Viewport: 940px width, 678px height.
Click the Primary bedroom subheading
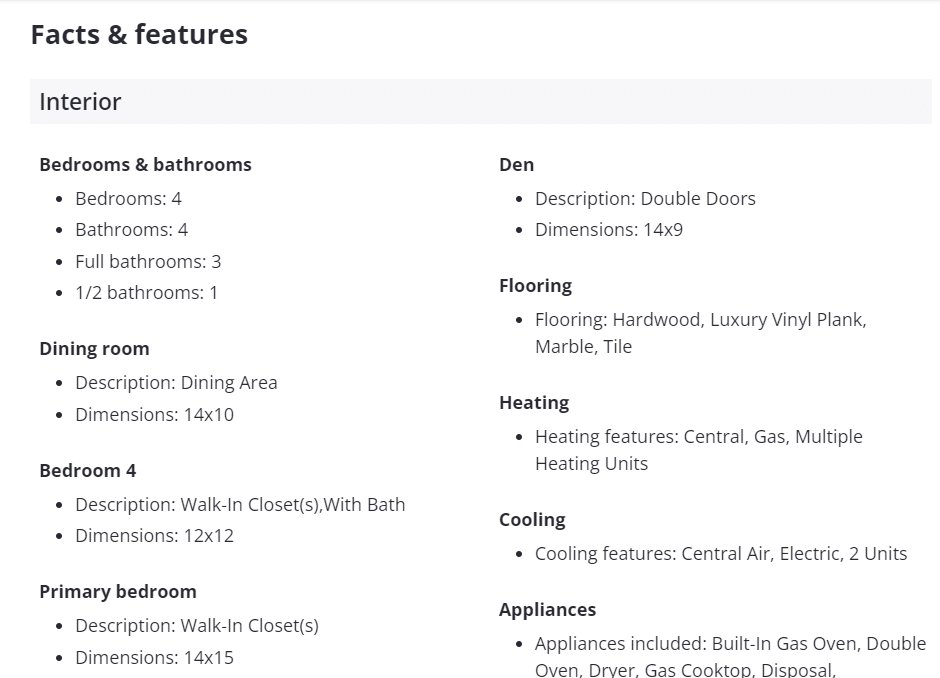pyautogui.click(x=118, y=592)
